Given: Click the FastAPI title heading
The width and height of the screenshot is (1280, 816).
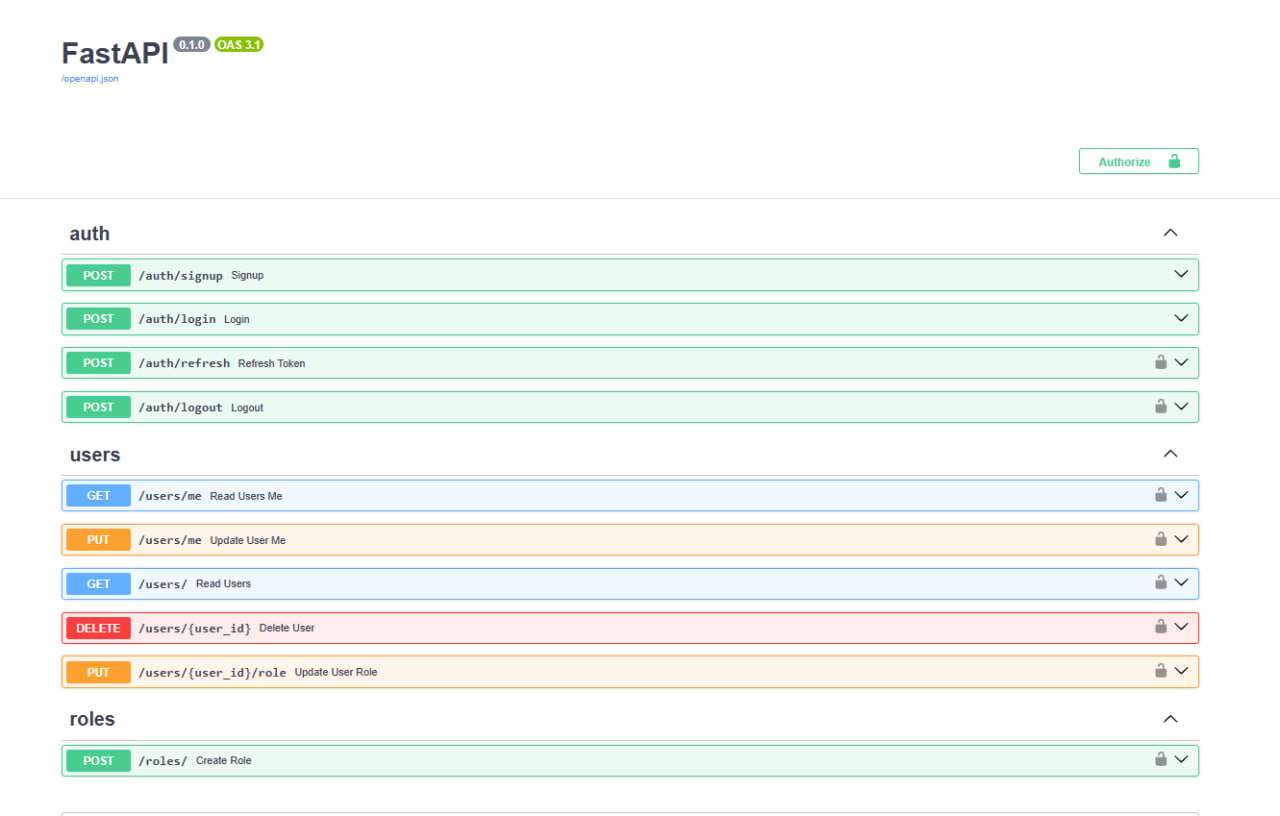Looking at the screenshot, I should pyautogui.click(x=115, y=53).
